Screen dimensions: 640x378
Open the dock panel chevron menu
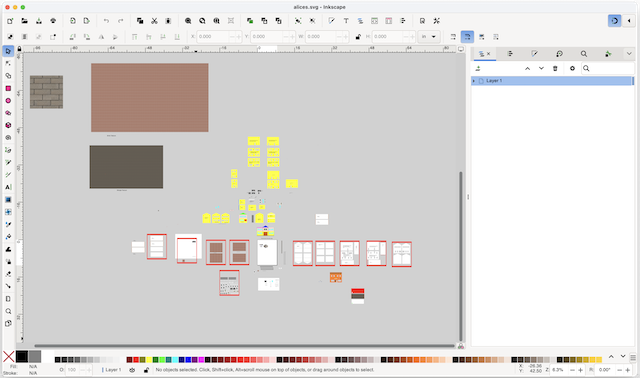point(629,53)
